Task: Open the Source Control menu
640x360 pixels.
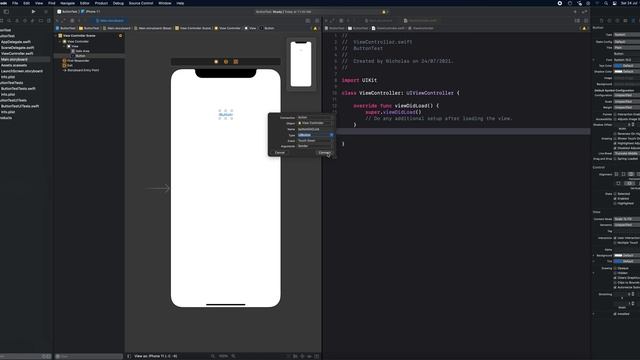Action: [x=141, y=3]
